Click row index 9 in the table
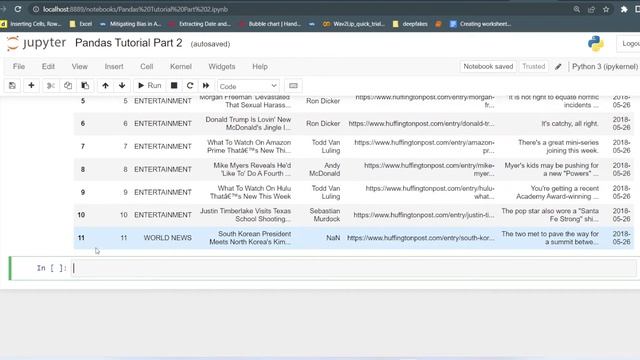 (x=83, y=192)
